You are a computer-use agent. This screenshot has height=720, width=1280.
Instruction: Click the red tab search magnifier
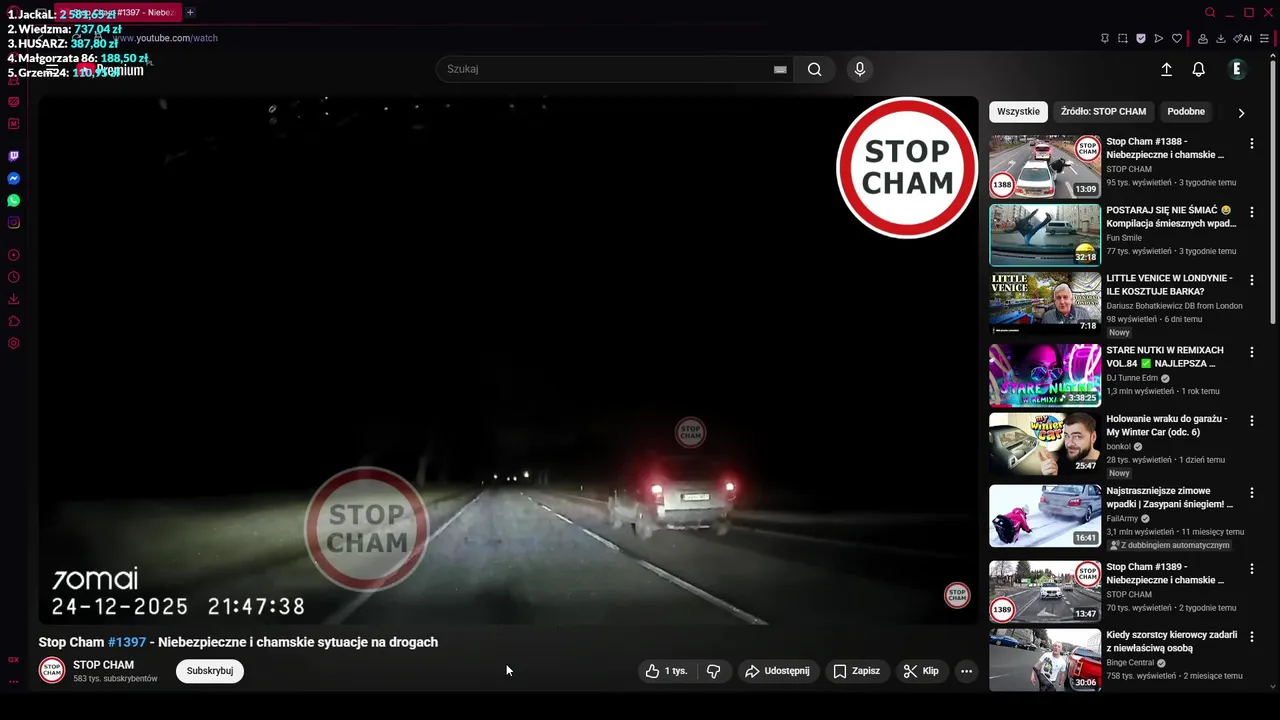(1210, 12)
